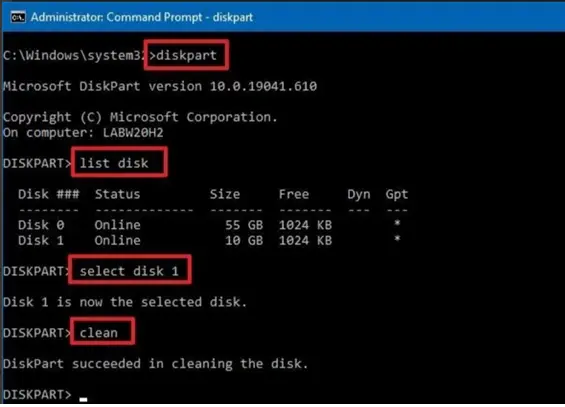The width and height of the screenshot is (565, 407).
Task: Click the 'Disk 1 is now the selected disk.' line
Action: click(125, 302)
